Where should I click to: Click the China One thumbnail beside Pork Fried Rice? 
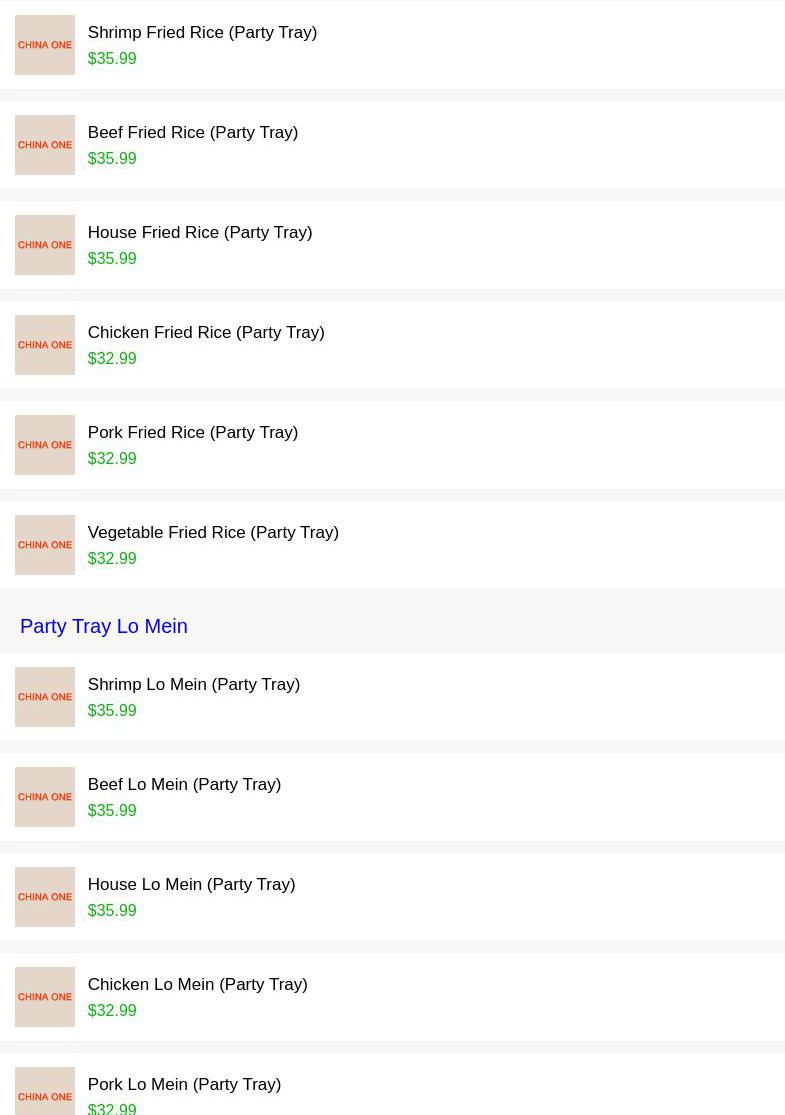click(45, 445)
